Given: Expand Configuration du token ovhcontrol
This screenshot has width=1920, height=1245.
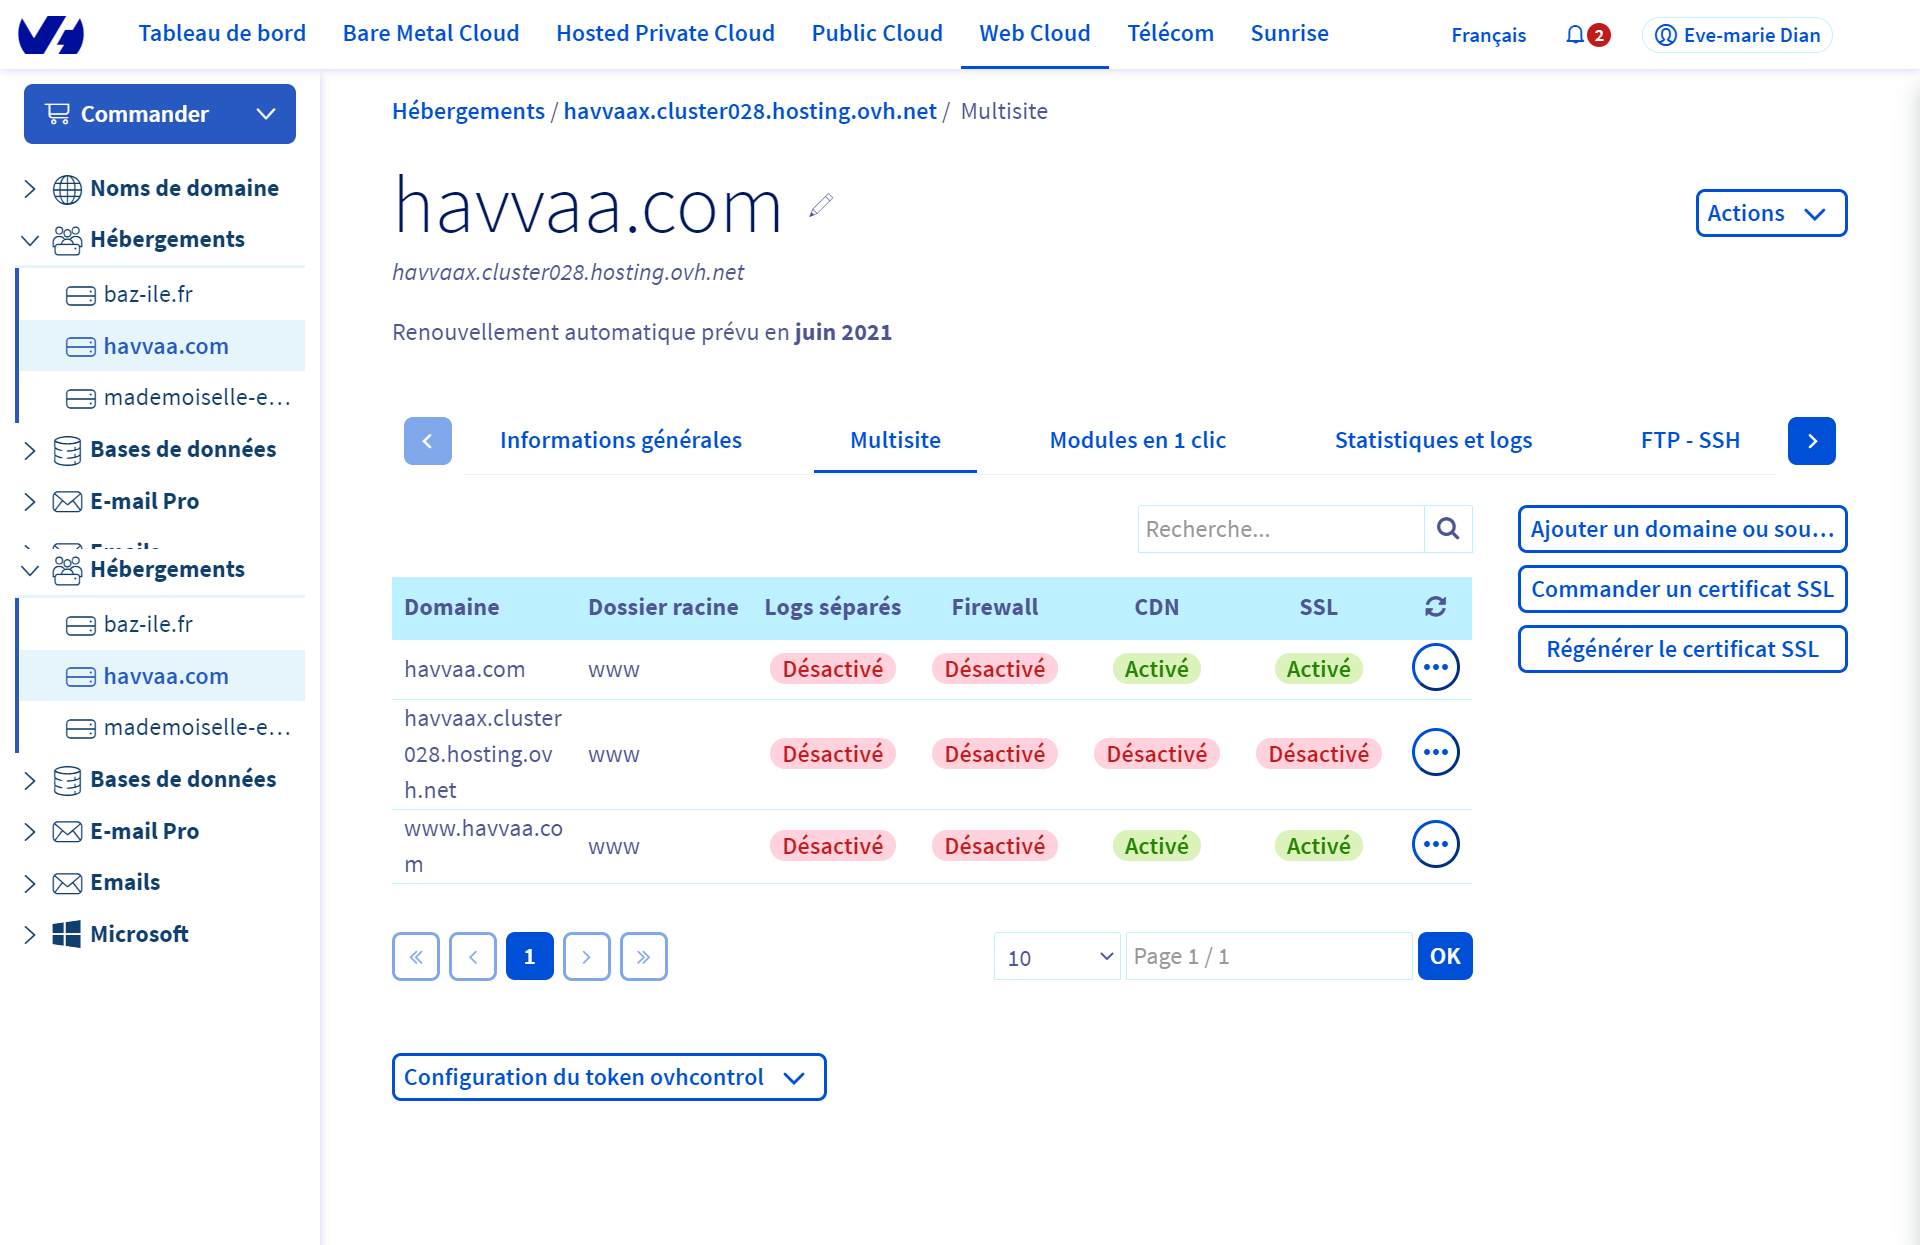Looking at the screenshot, I should [x=608, y=1077].
